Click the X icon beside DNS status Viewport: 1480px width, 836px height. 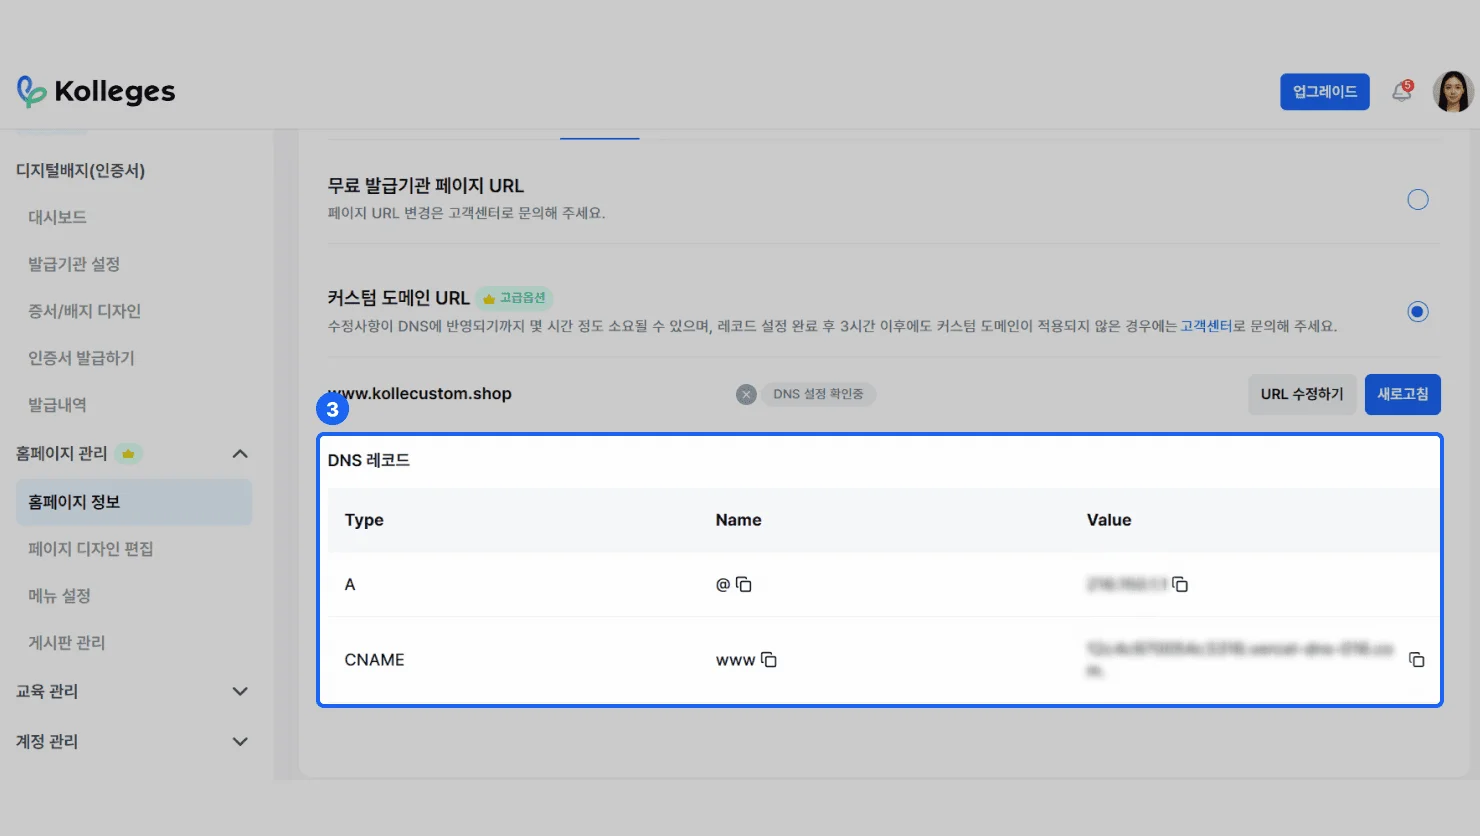pyautogui.click(x=746, y=394)
